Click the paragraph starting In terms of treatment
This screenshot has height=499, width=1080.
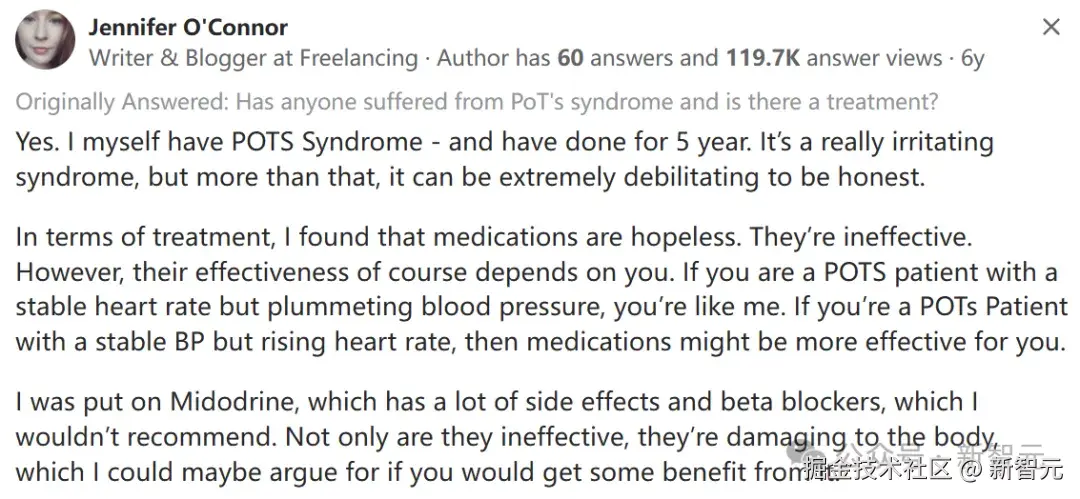click(x=541, y=289)
